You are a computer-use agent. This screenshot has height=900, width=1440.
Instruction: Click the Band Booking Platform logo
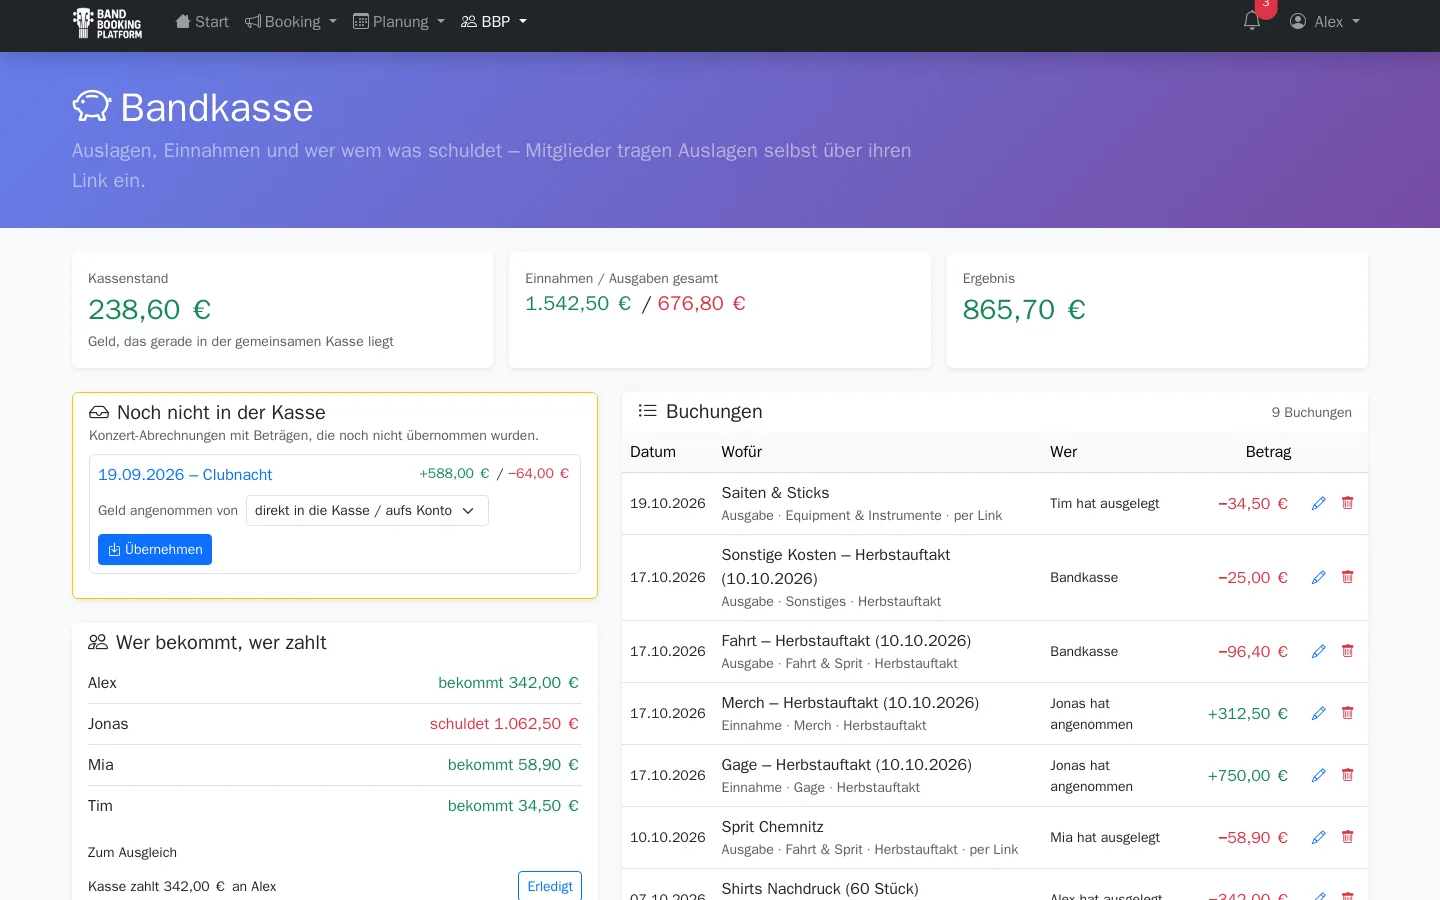pos(108,22)
